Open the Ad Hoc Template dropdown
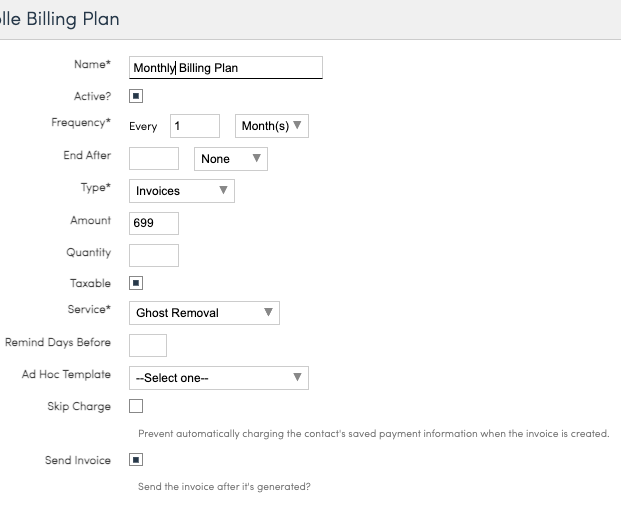The width and height of the screenshot is (621, 509). click(x=218, y=377)
